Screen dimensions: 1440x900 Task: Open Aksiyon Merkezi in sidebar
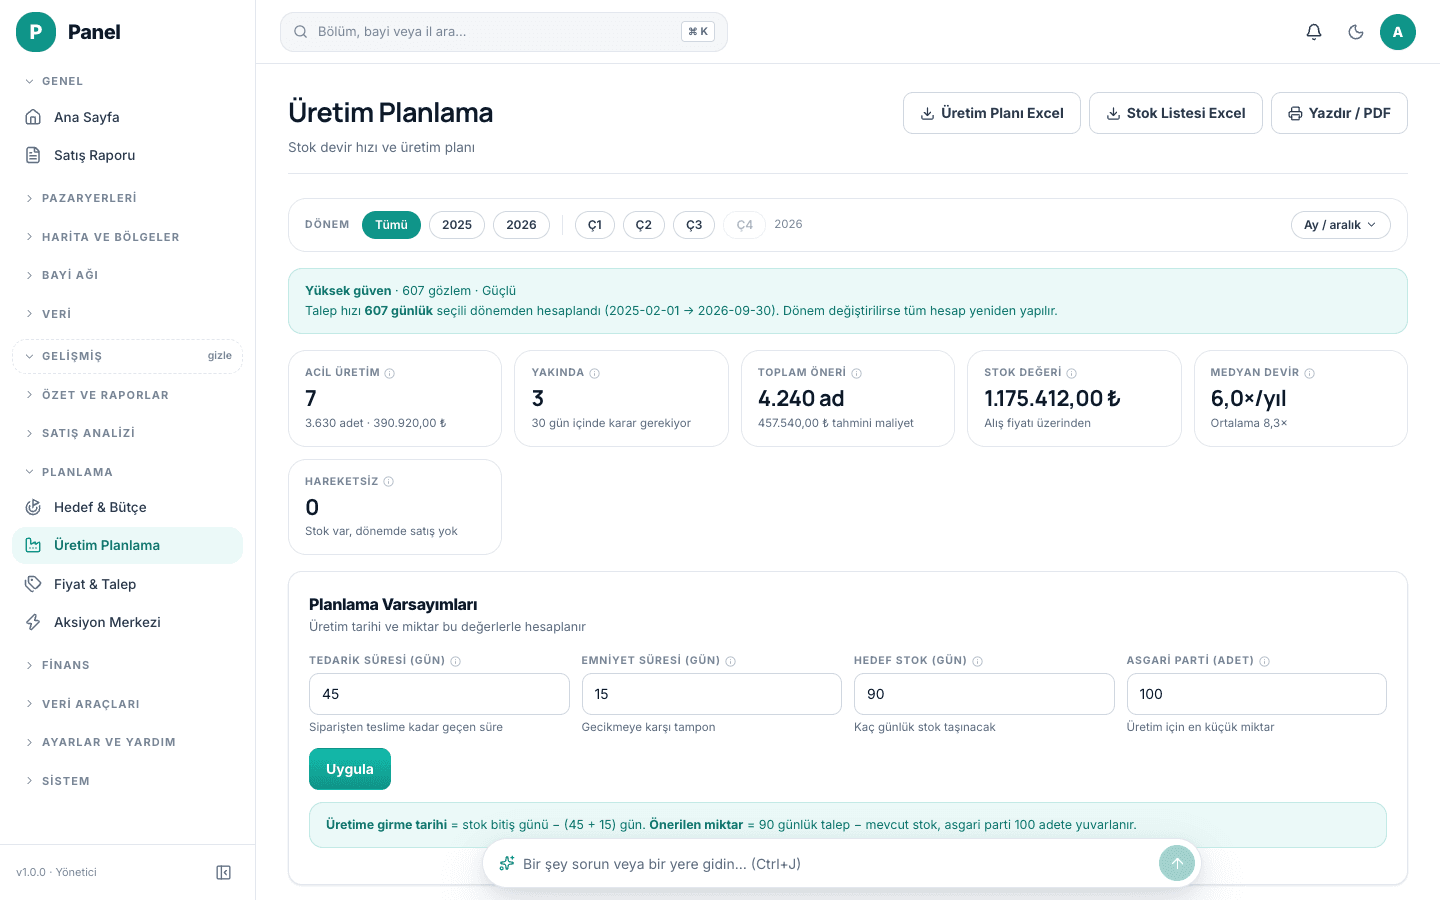pyautogui.click(x=127, y=622)
